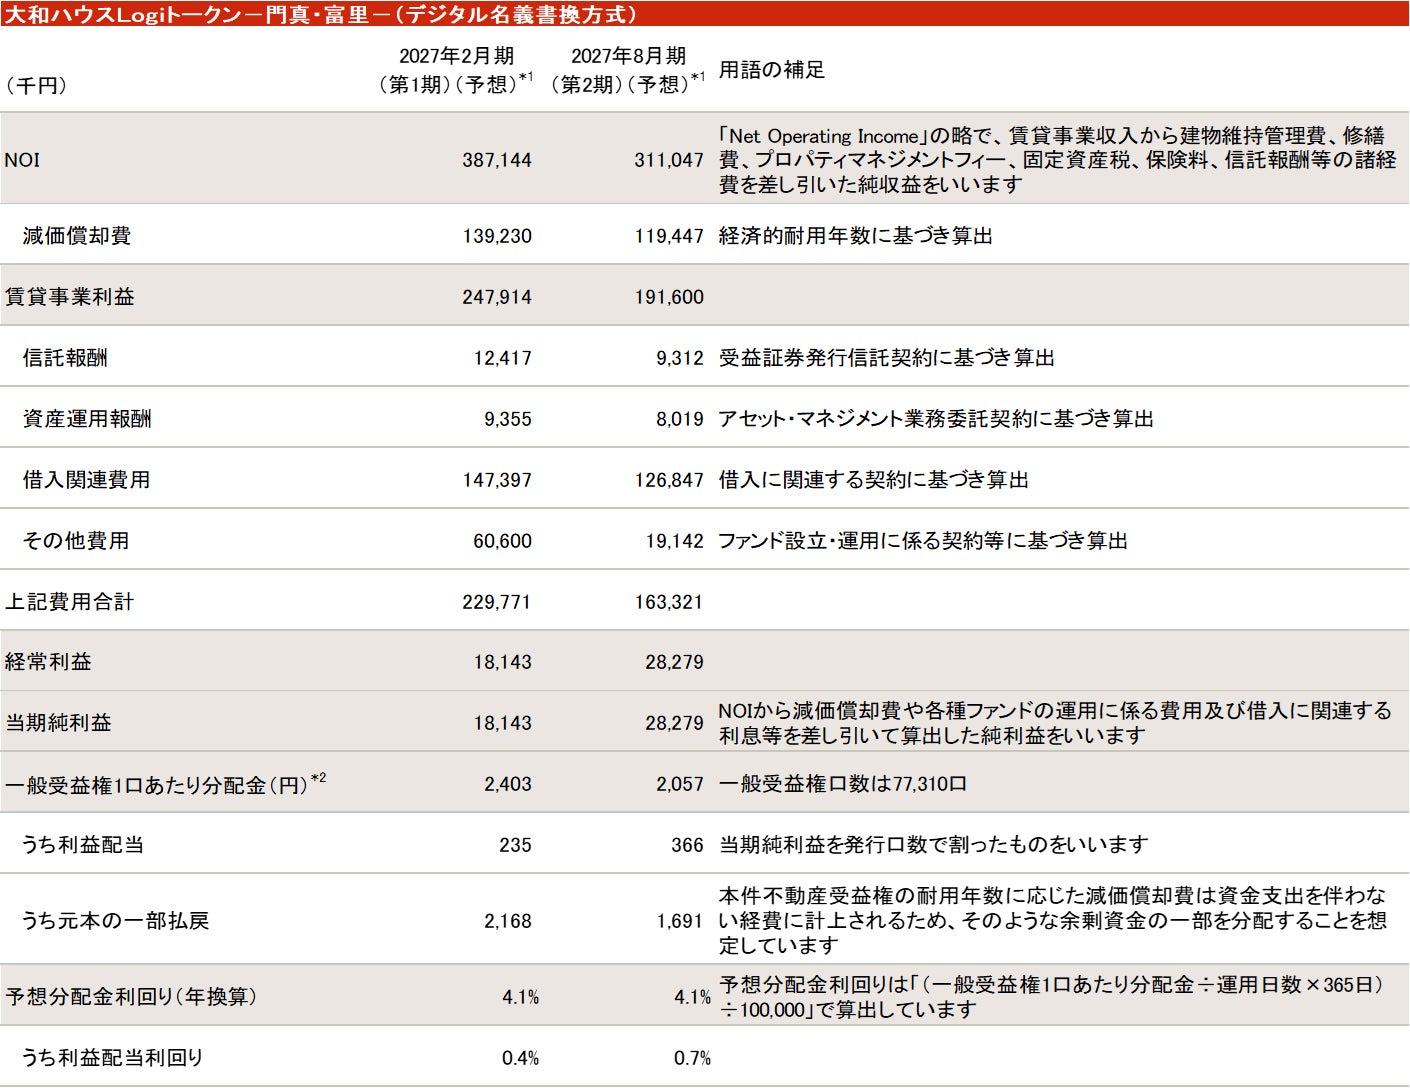Click NOI value 387,144
This screenshot has width=1410, height=1088.
(497, 160)
